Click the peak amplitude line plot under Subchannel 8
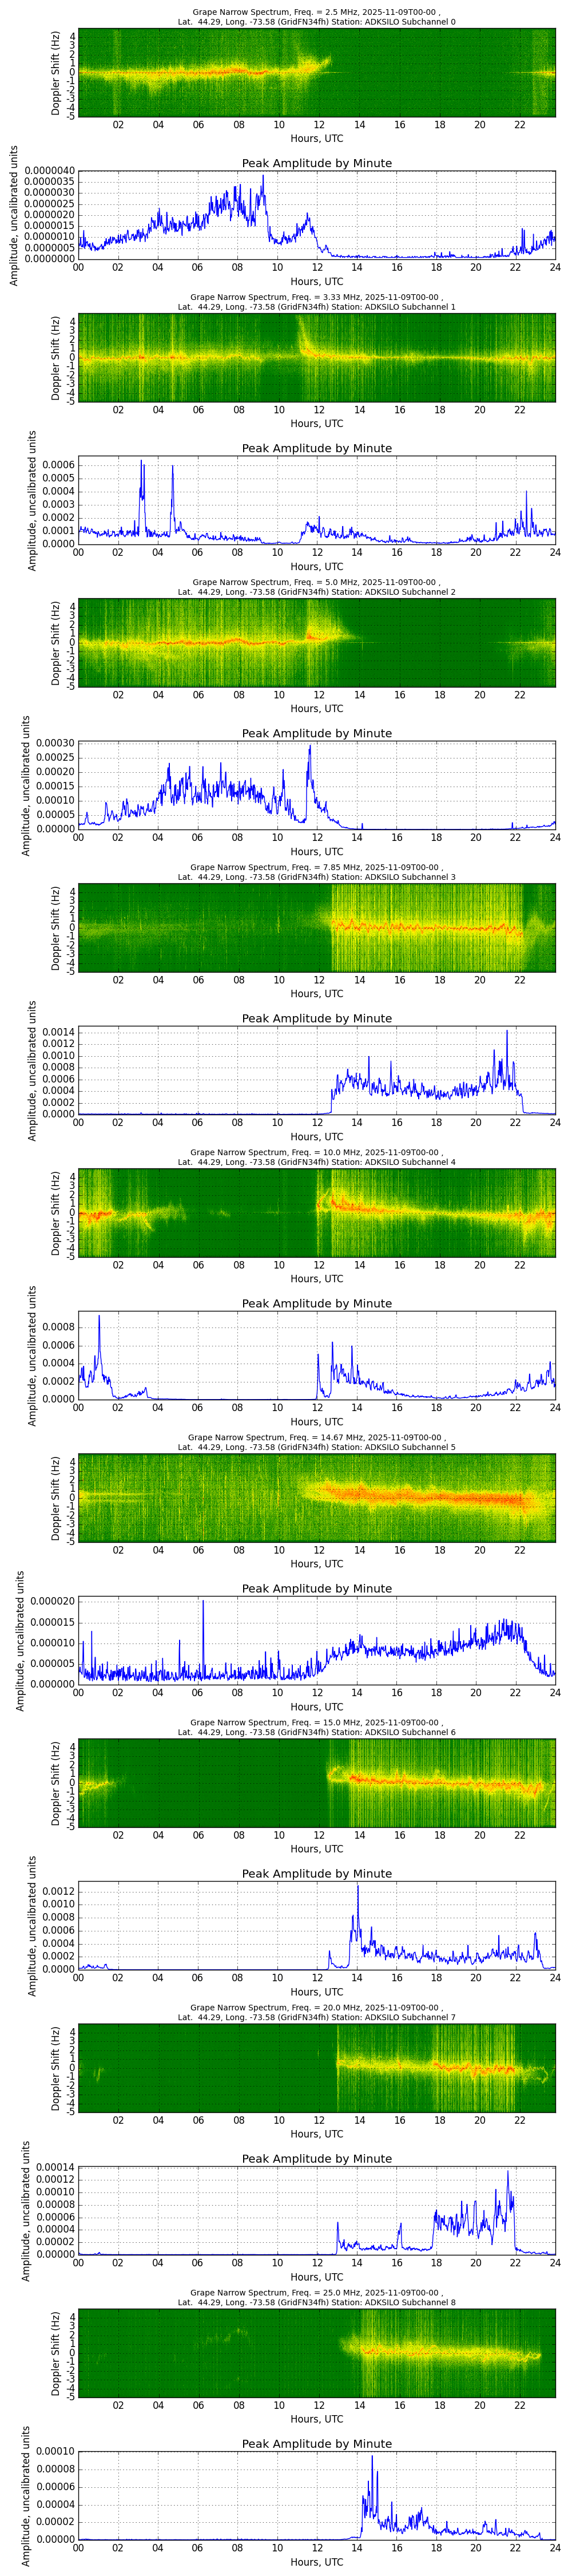This screenshot has width=572, height=2576. 316,2495
